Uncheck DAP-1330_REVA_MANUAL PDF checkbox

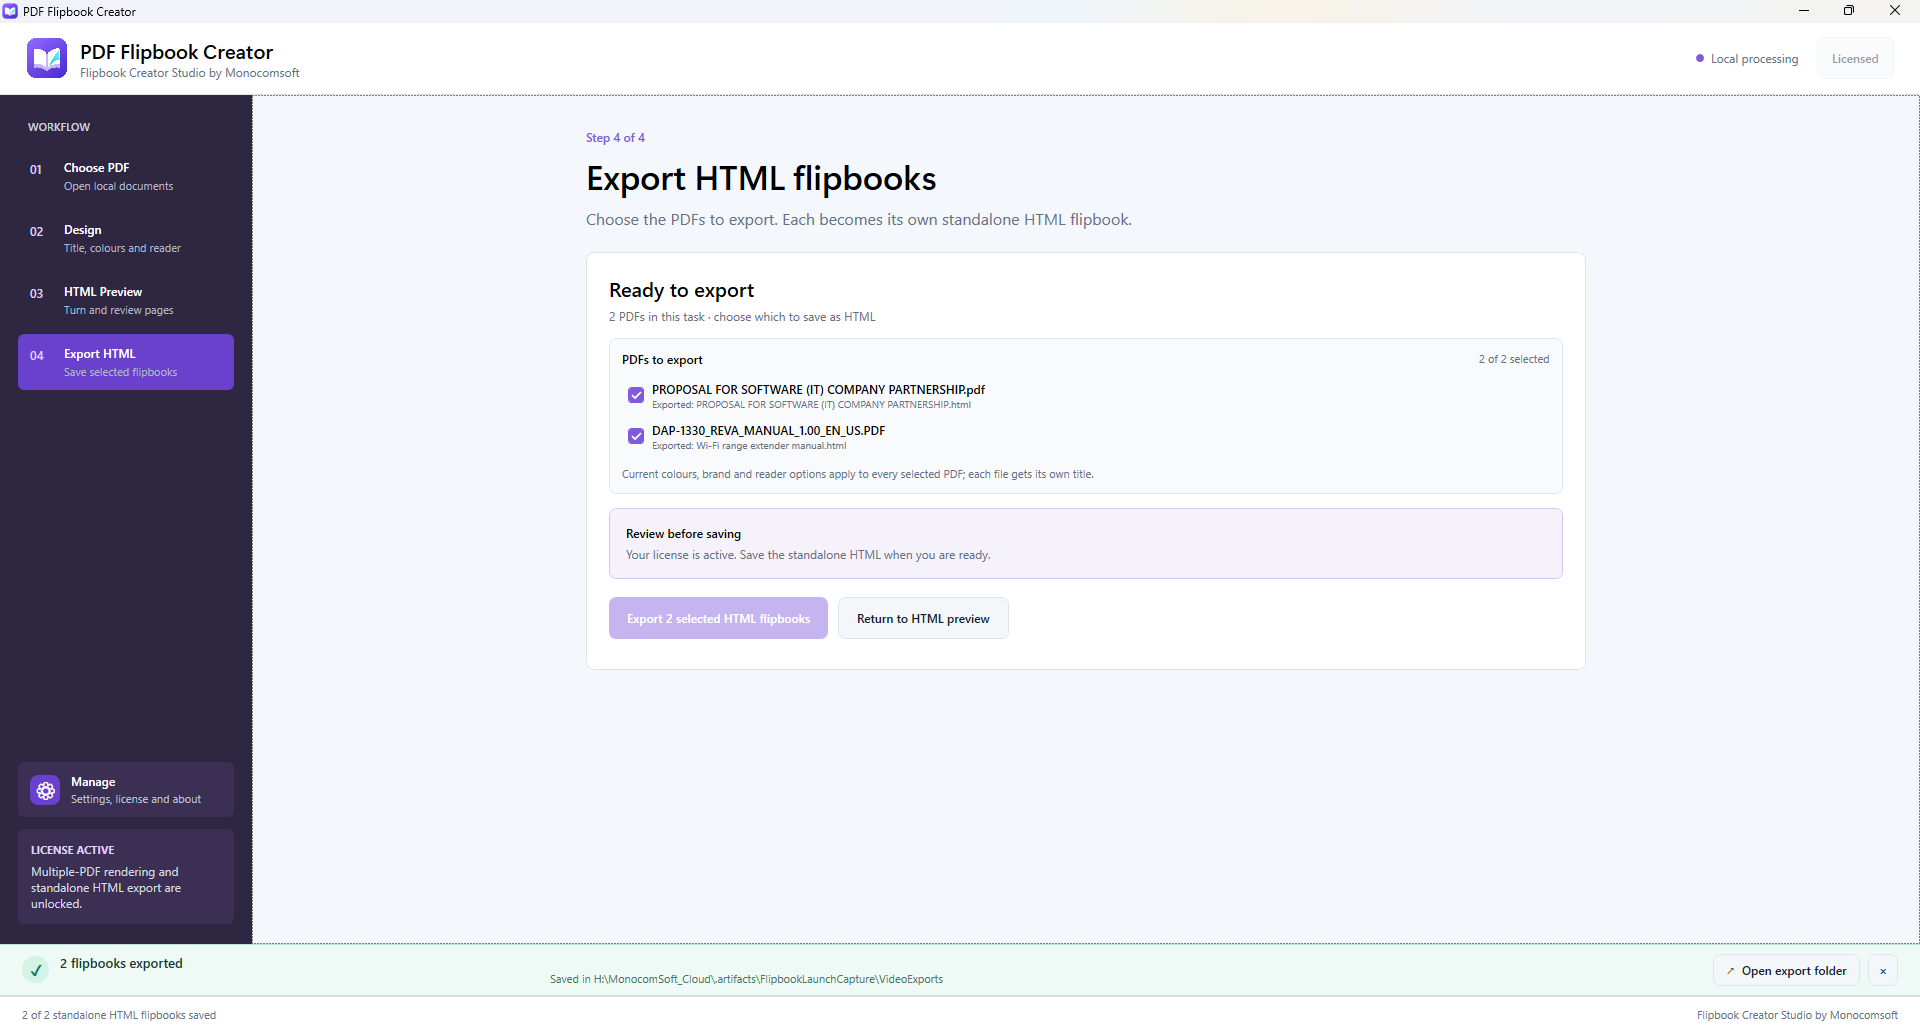tap(636, 436)
